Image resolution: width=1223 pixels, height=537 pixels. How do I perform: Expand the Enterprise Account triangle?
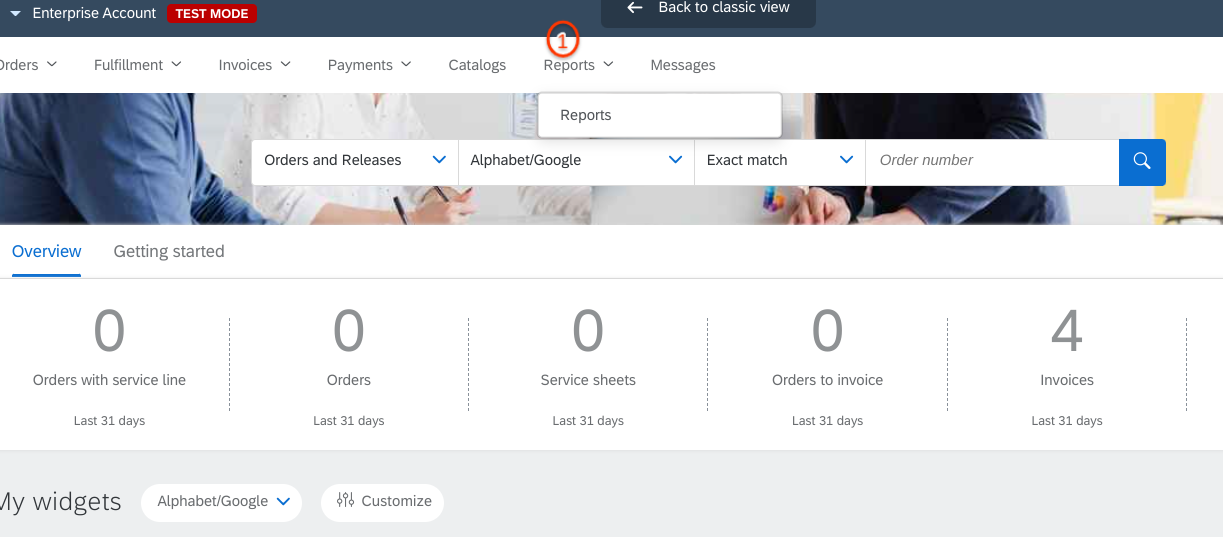(15, 14)
